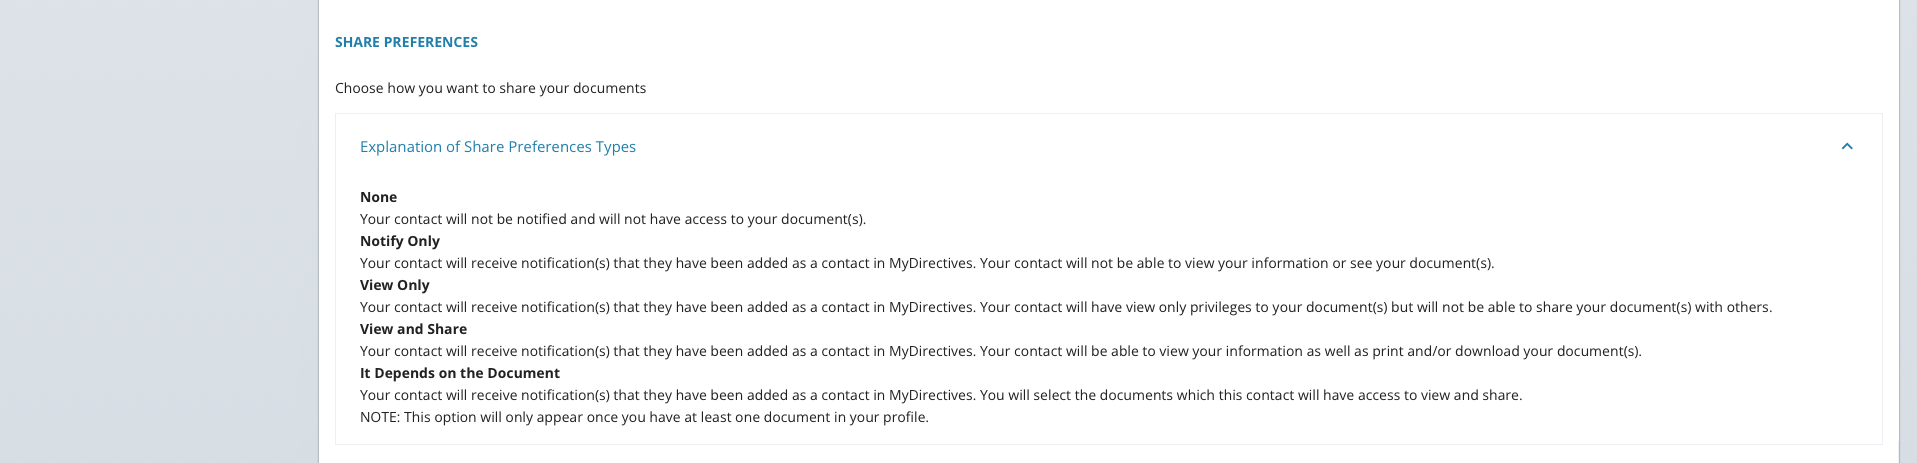Click the NOTE line about option appearing
Screen dimensions: 1917x463
pyautogui.click(x=644, y=417)
